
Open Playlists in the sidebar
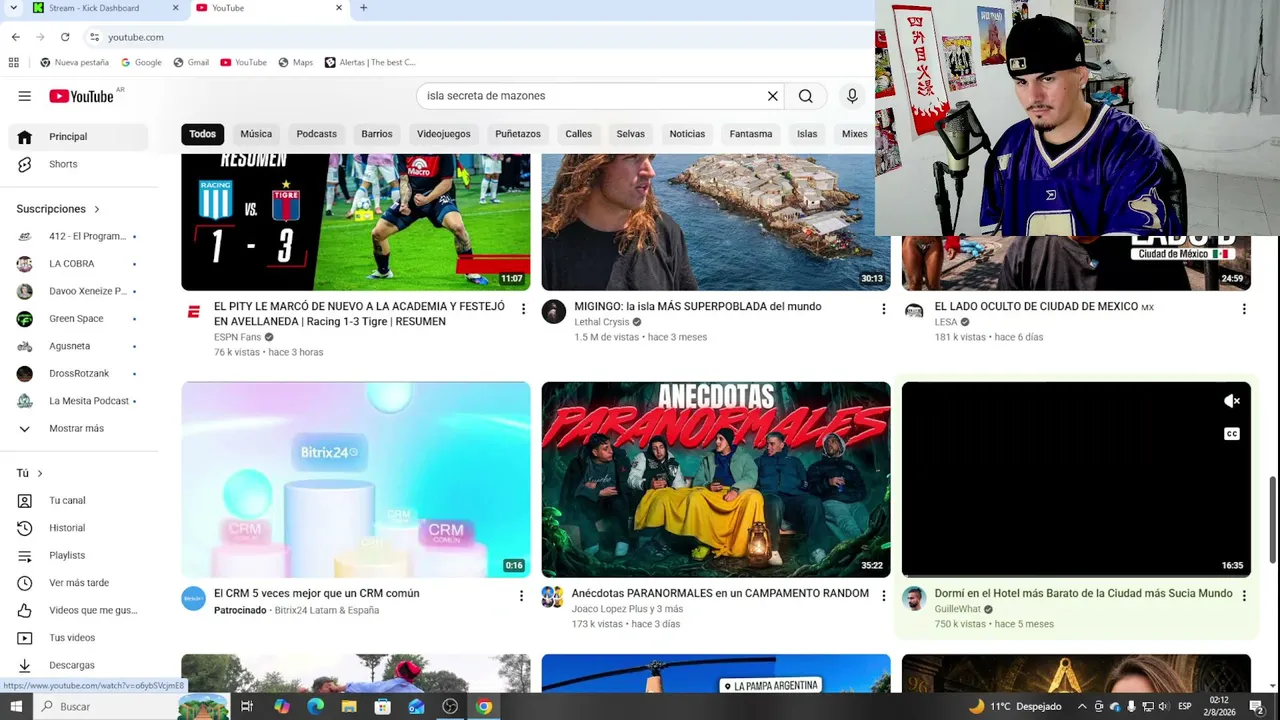pyautogui.click(x=79, y=555)
